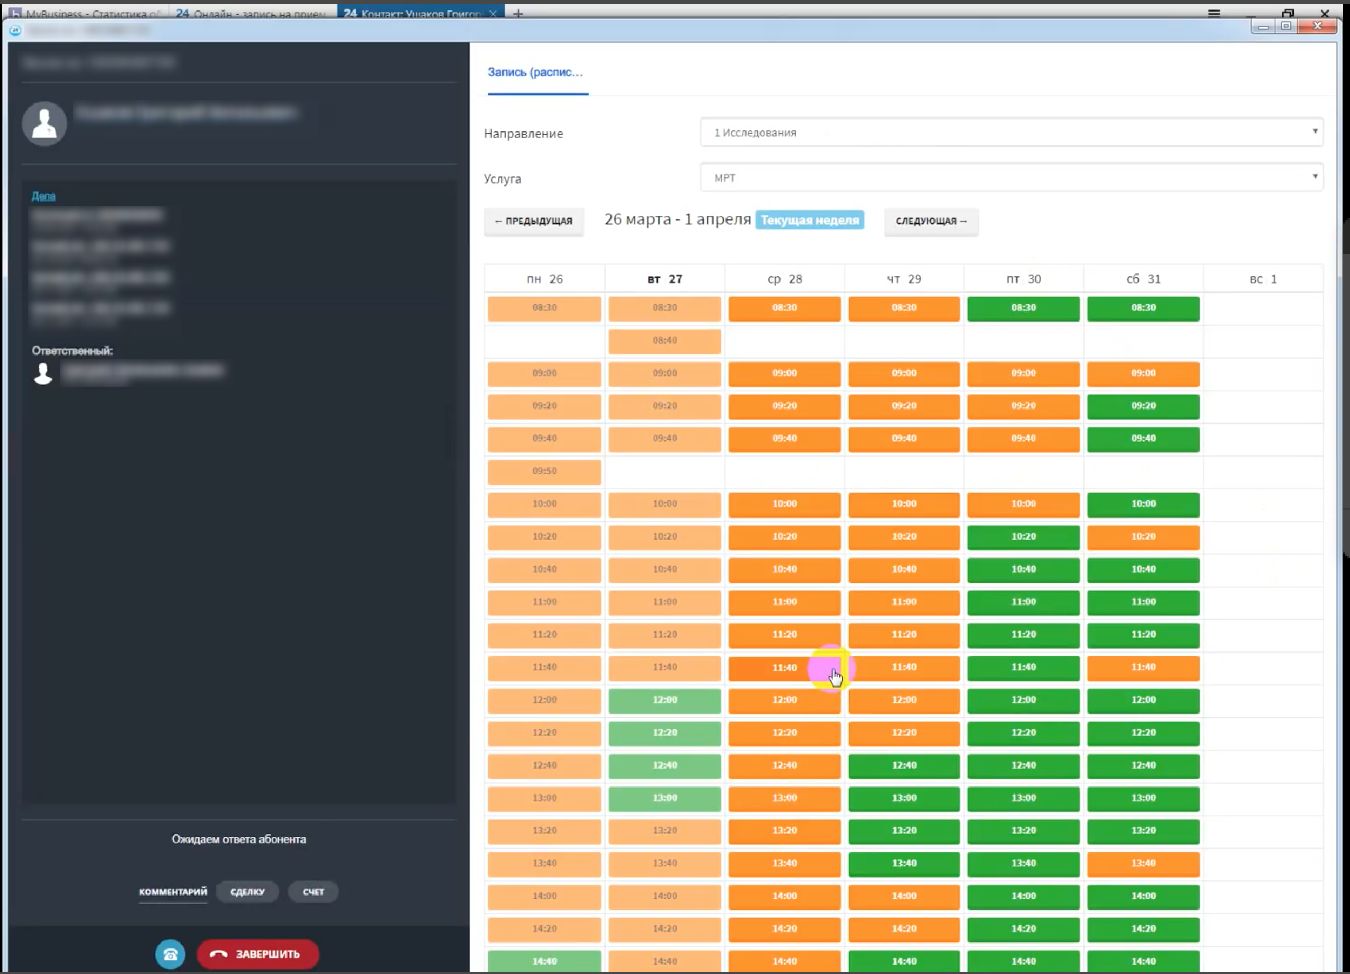Book Saturday 31 slot at 14:00
Viewport: 1350px width, 974px height.
click(1143, 897)
